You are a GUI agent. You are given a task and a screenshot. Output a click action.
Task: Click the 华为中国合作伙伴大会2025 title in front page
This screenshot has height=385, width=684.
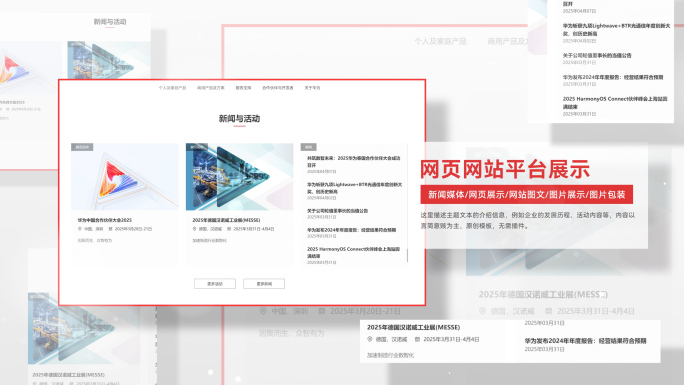coord(105,220)
